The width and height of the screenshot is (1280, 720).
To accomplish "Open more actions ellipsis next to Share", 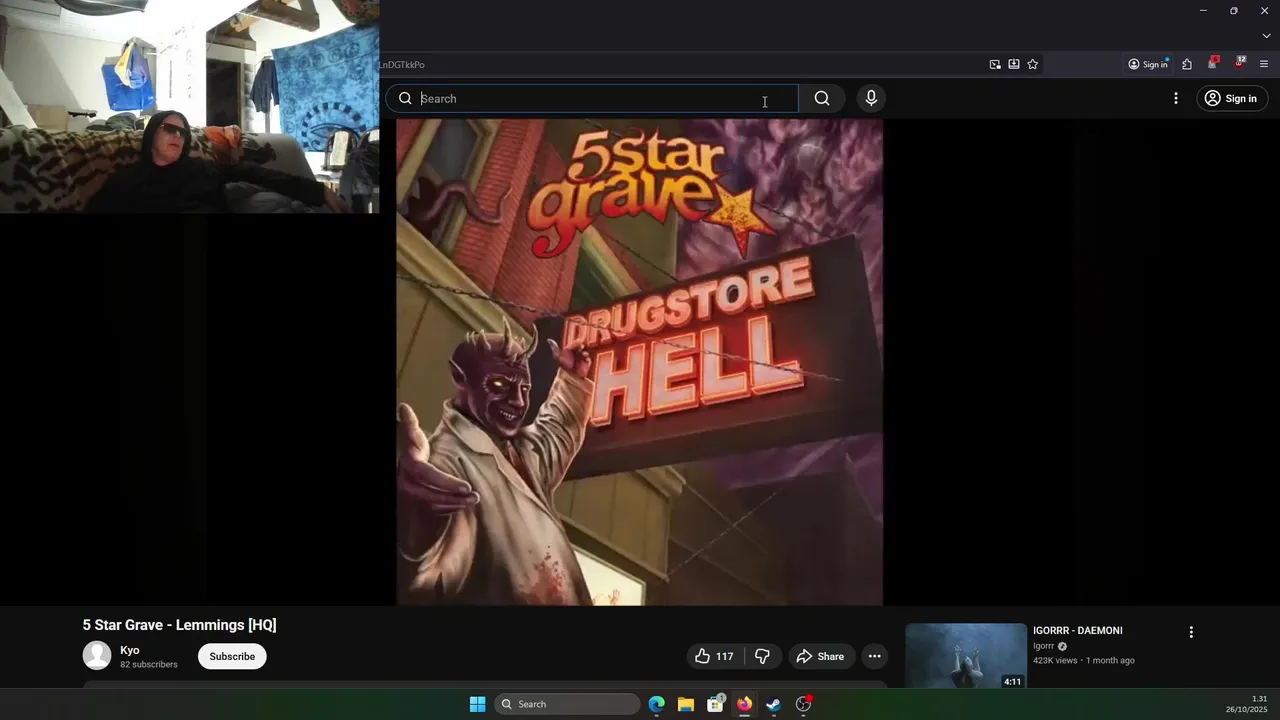I will pyautogui.click(x=874, y=656).
